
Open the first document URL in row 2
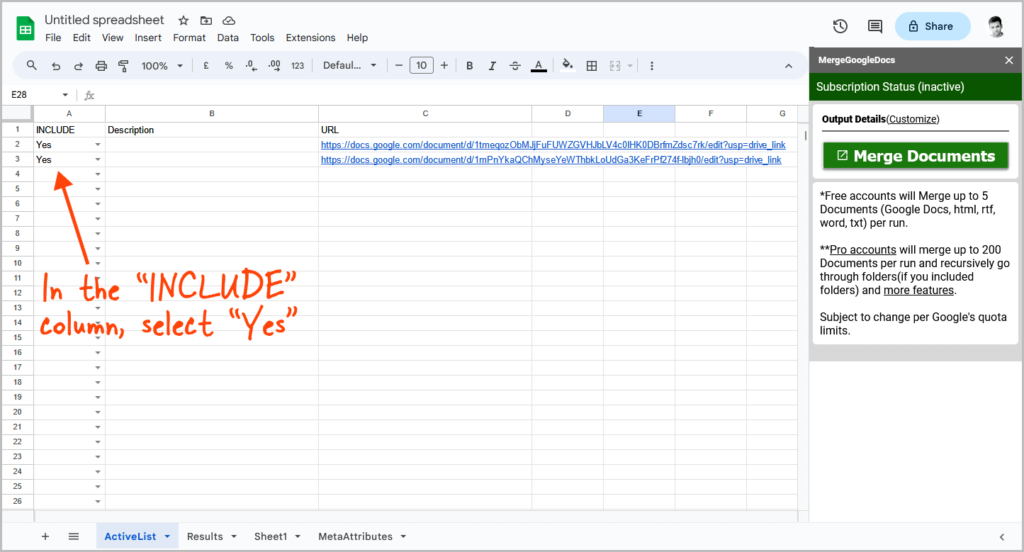(553, 145)
